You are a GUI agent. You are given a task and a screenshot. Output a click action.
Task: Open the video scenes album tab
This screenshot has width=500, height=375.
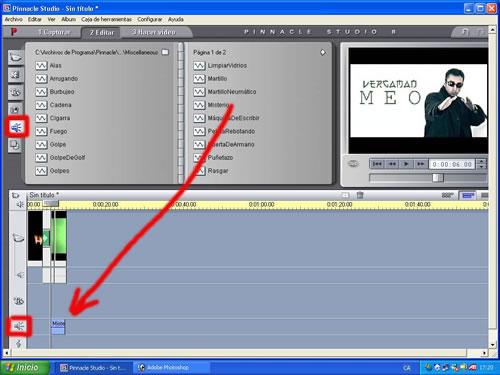pos(16,57)
